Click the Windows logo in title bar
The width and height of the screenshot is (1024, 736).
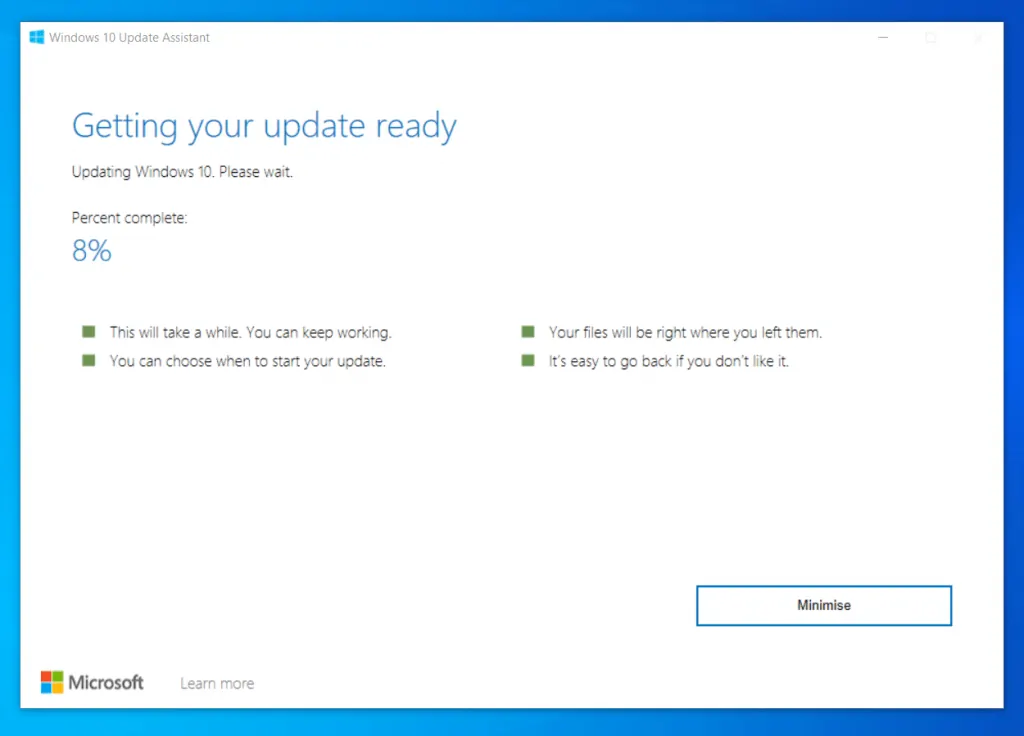pyautogui.click(x=37, y=37)
